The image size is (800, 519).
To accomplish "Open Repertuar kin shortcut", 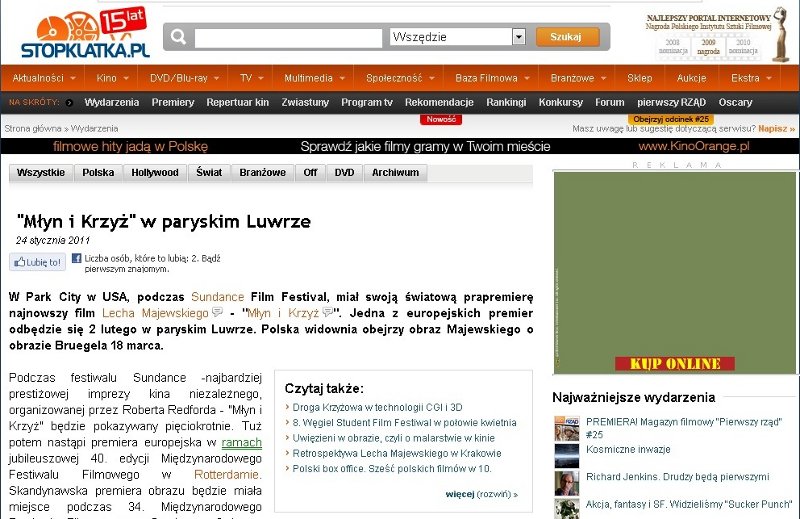I will tap(237, 102).
